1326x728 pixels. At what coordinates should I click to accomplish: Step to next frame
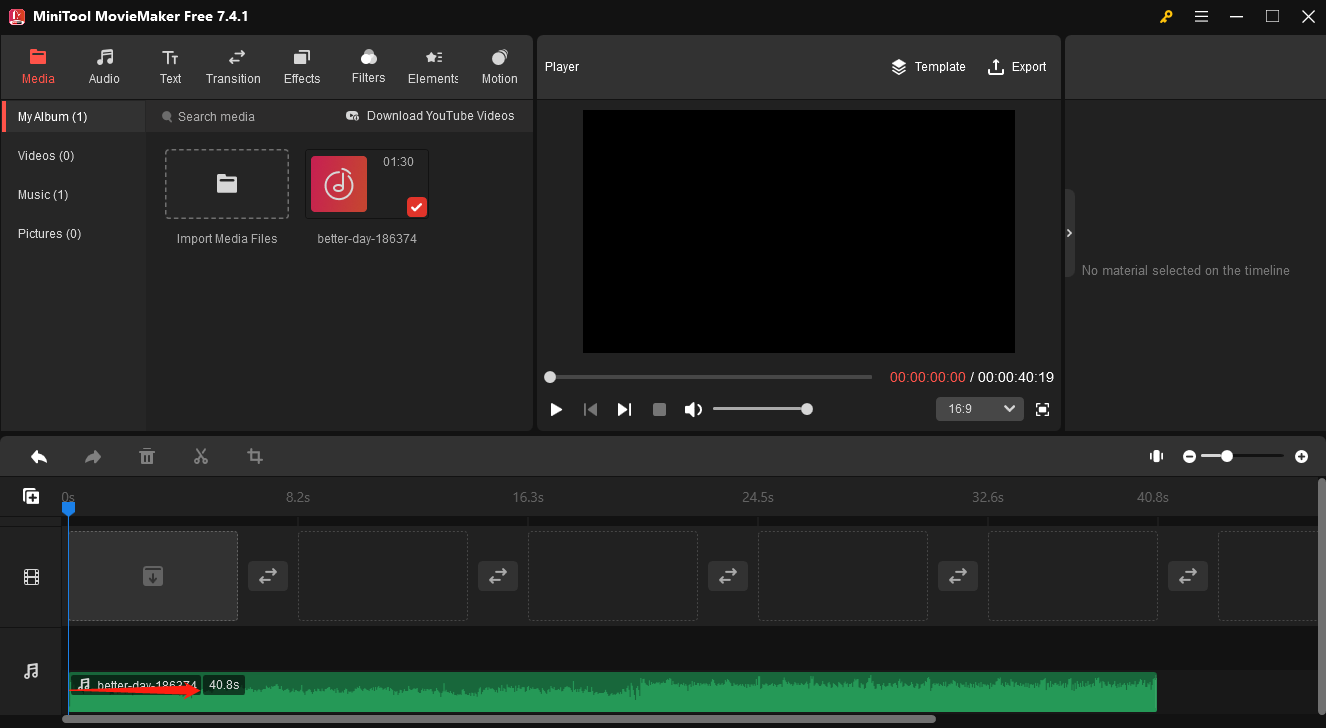tap(624, 409)
